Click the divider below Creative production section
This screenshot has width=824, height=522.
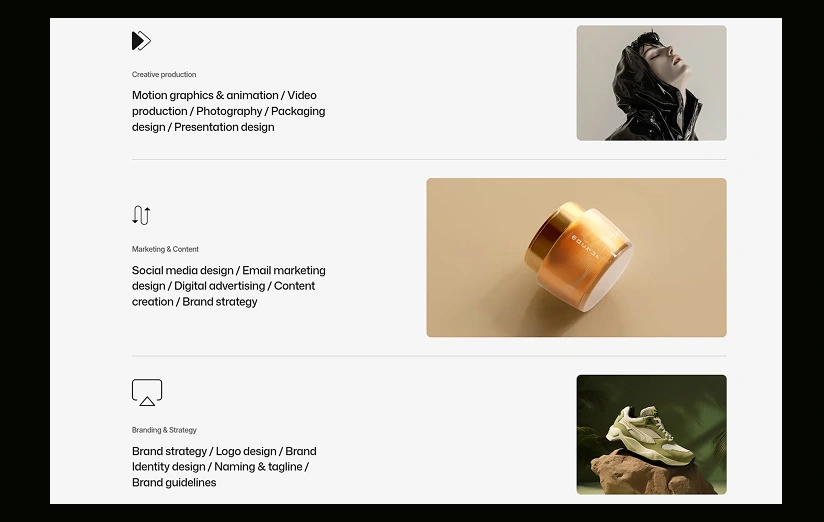pos(429,159)
